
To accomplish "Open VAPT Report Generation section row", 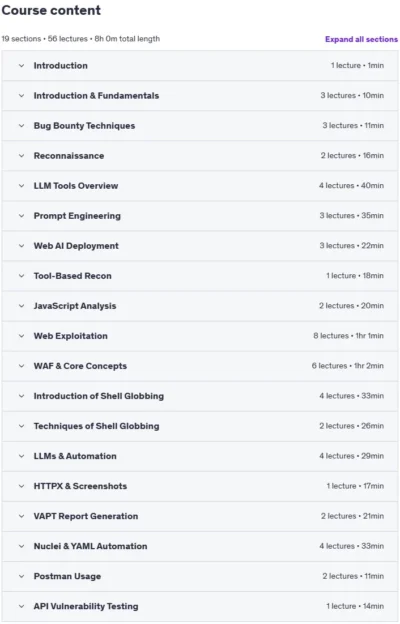I will coord(200,516).
